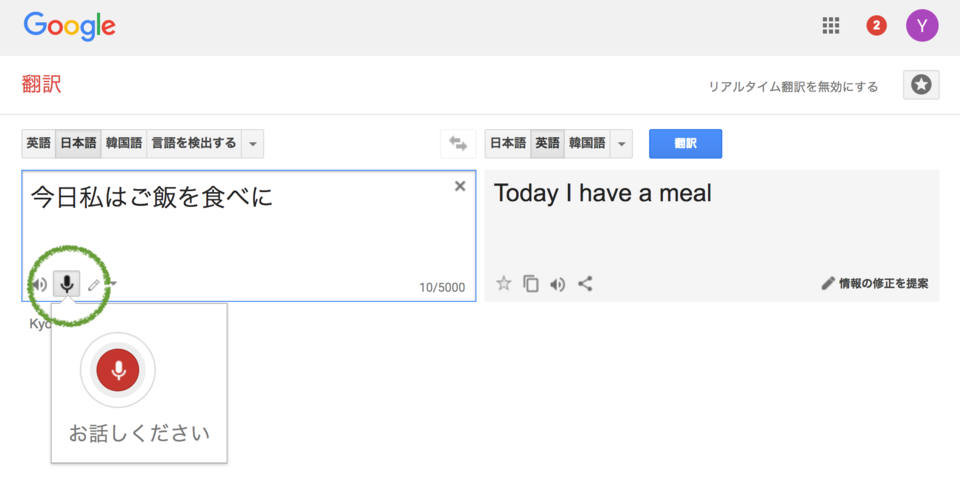This screenshot has width=960, height=493.
Task: Open the Google apps grid
Action: coord(830,26)
